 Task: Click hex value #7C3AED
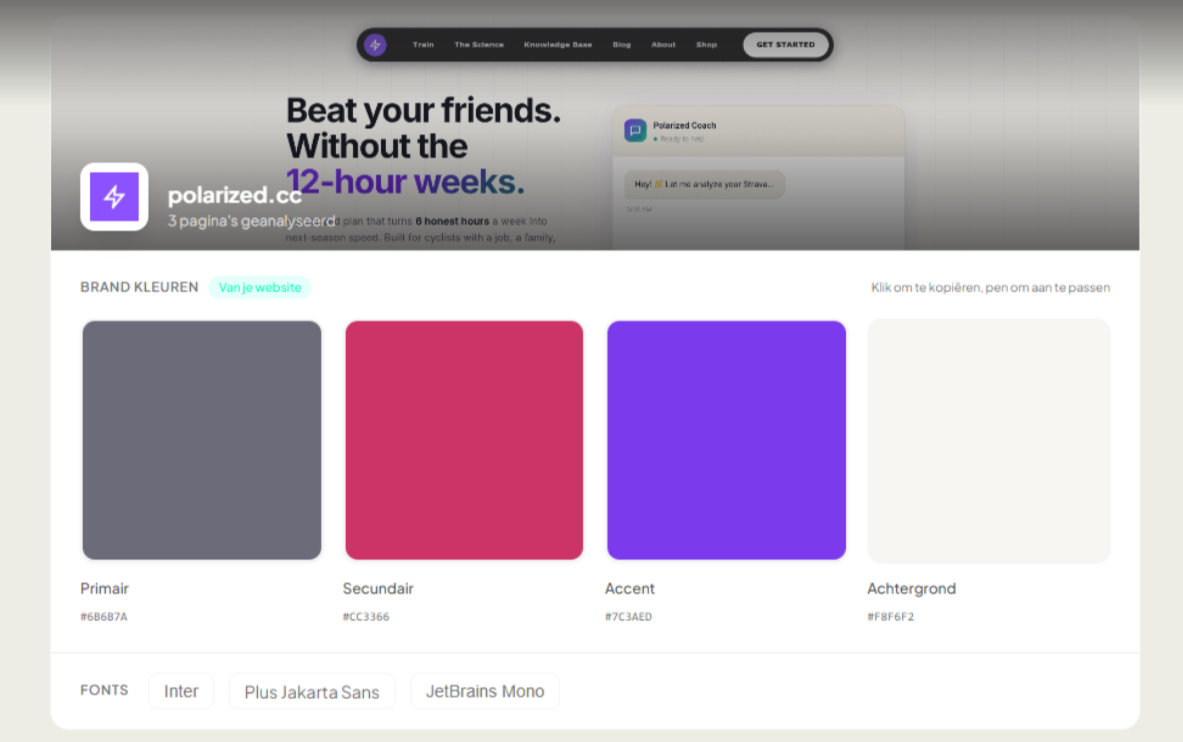coord(628,617)
